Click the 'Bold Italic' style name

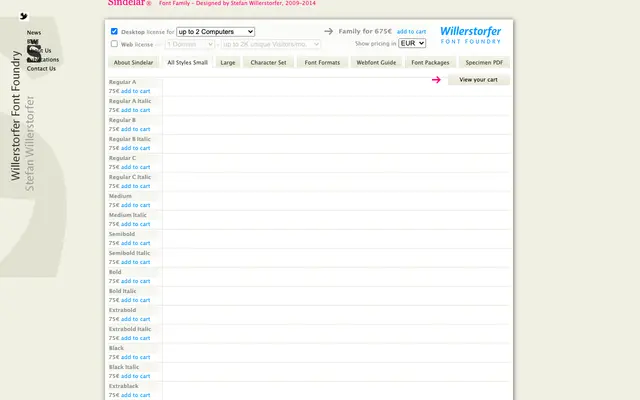pyautogui.click(x=122, y=291)
